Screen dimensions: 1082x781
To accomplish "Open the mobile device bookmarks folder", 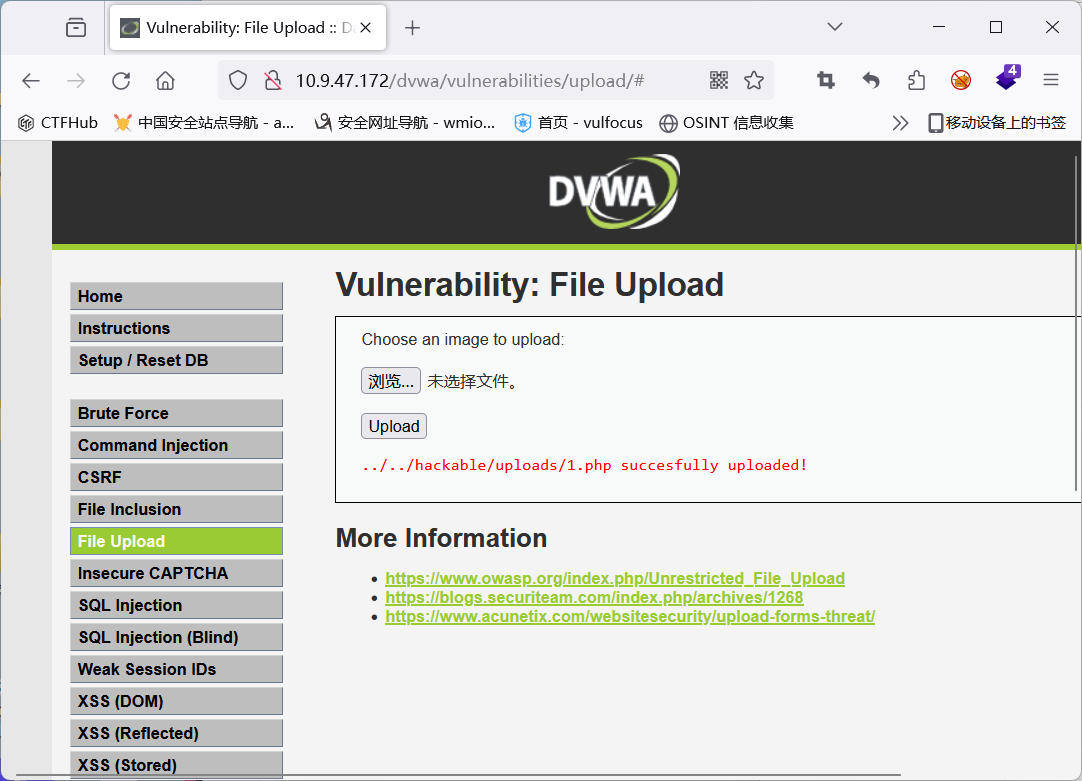I will coord(997,123).
